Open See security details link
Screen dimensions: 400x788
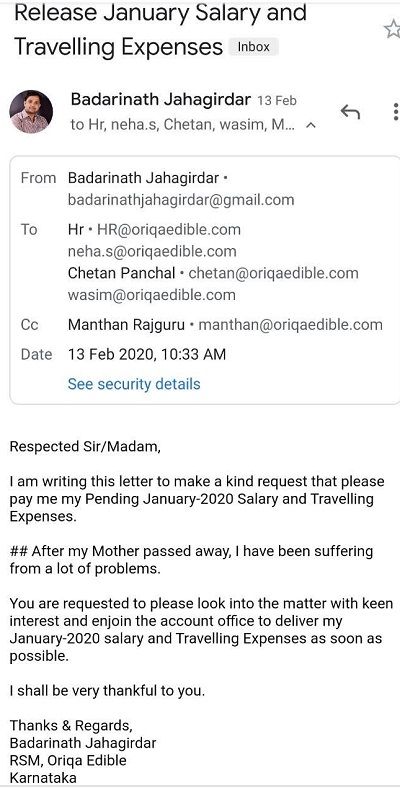coord(134,384)
